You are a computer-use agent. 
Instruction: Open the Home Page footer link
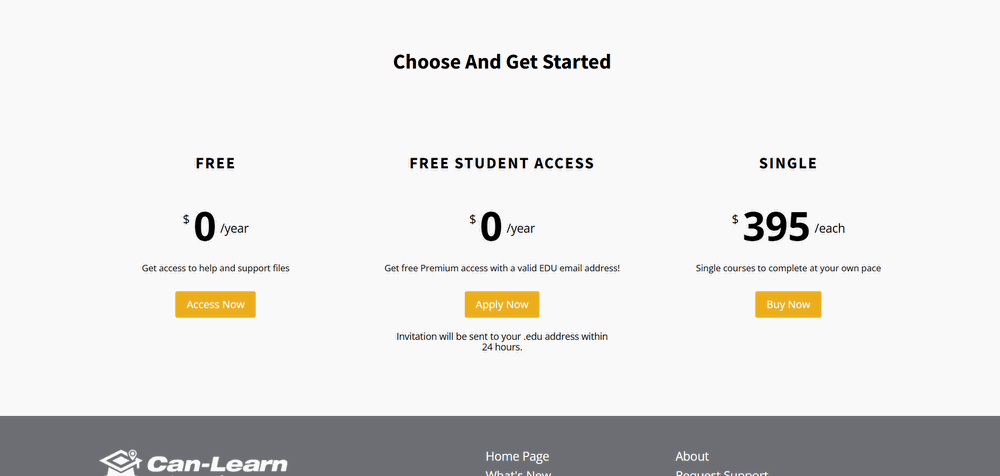point(517,456)
